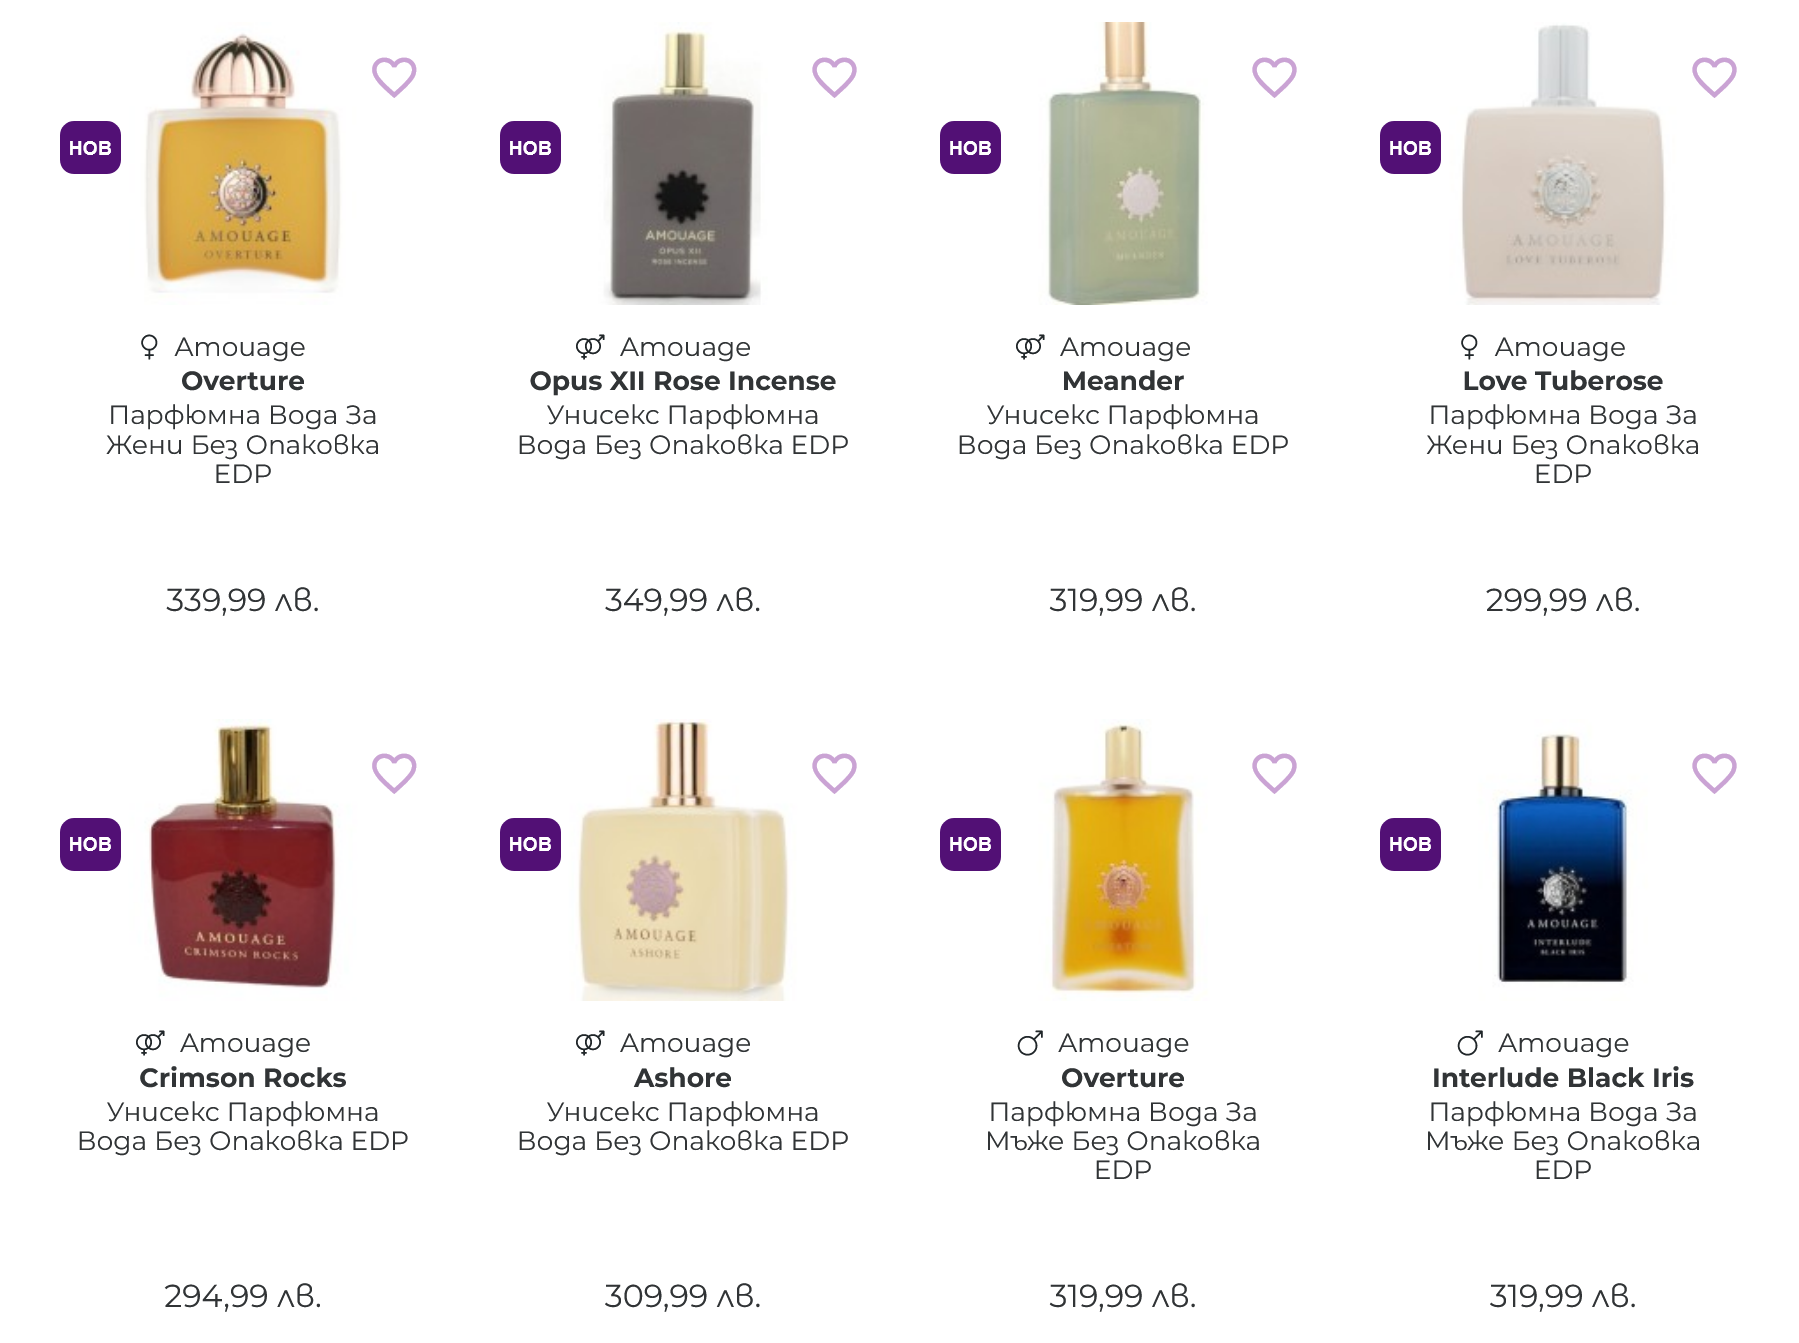The image size is (1799, 1343).
Task: Open the Ashore product title
Action: click(683, 1078)
